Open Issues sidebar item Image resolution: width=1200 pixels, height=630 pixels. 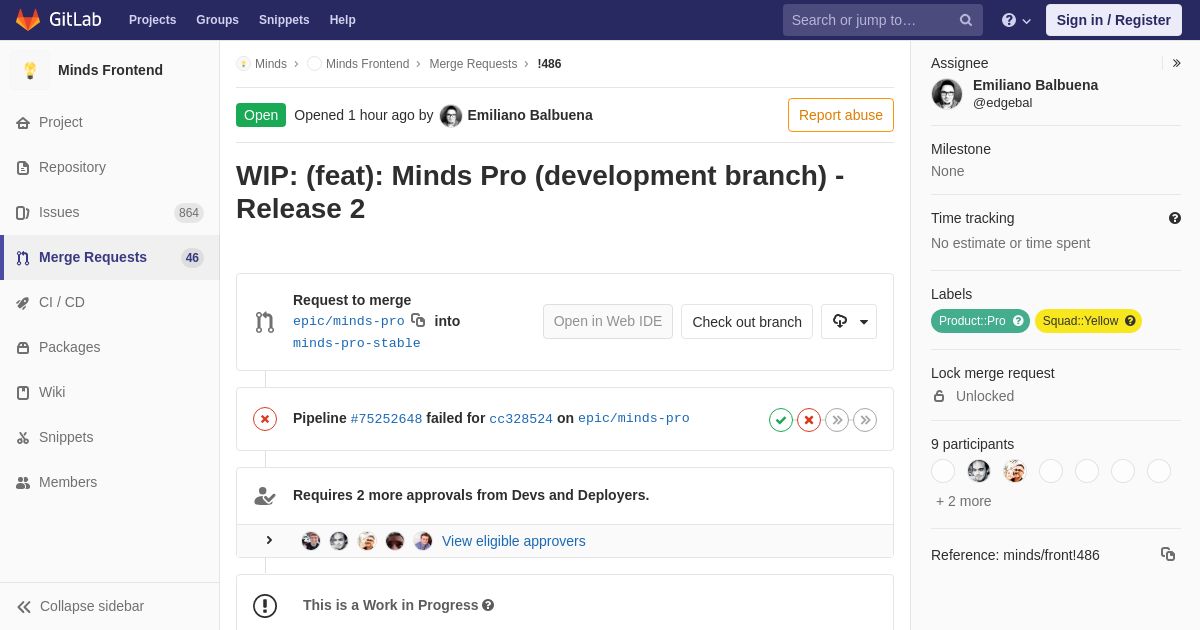click(109, 212)
